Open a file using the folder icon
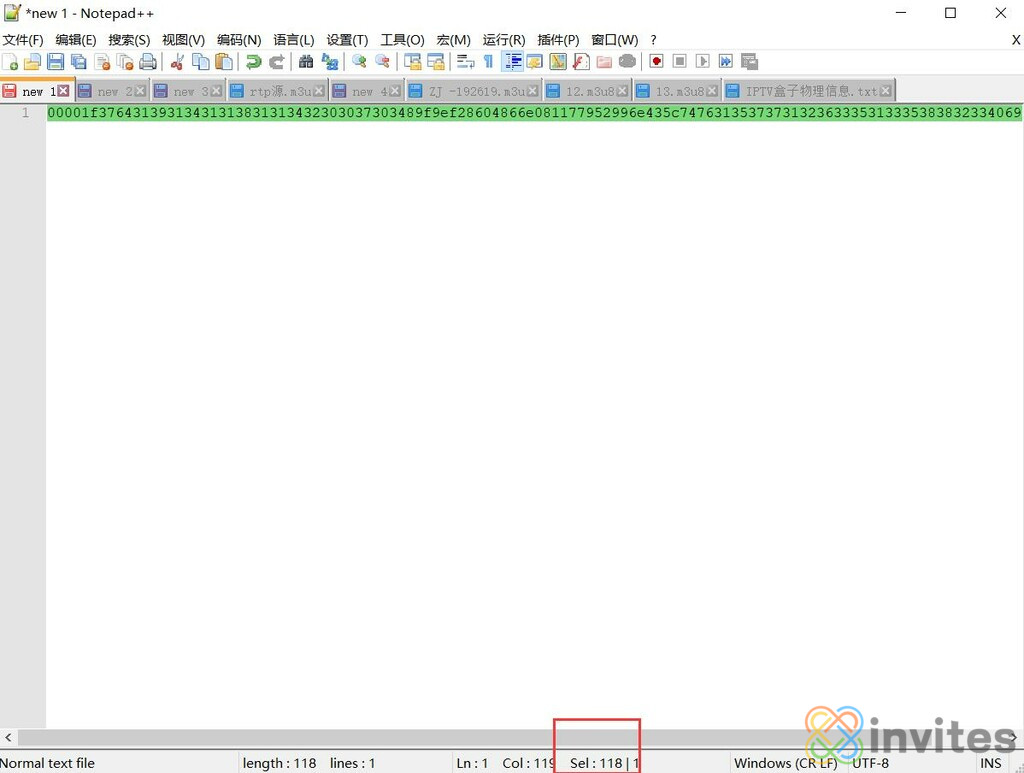The height and width of the screenshot is (773, 1024). pos(32,61)
